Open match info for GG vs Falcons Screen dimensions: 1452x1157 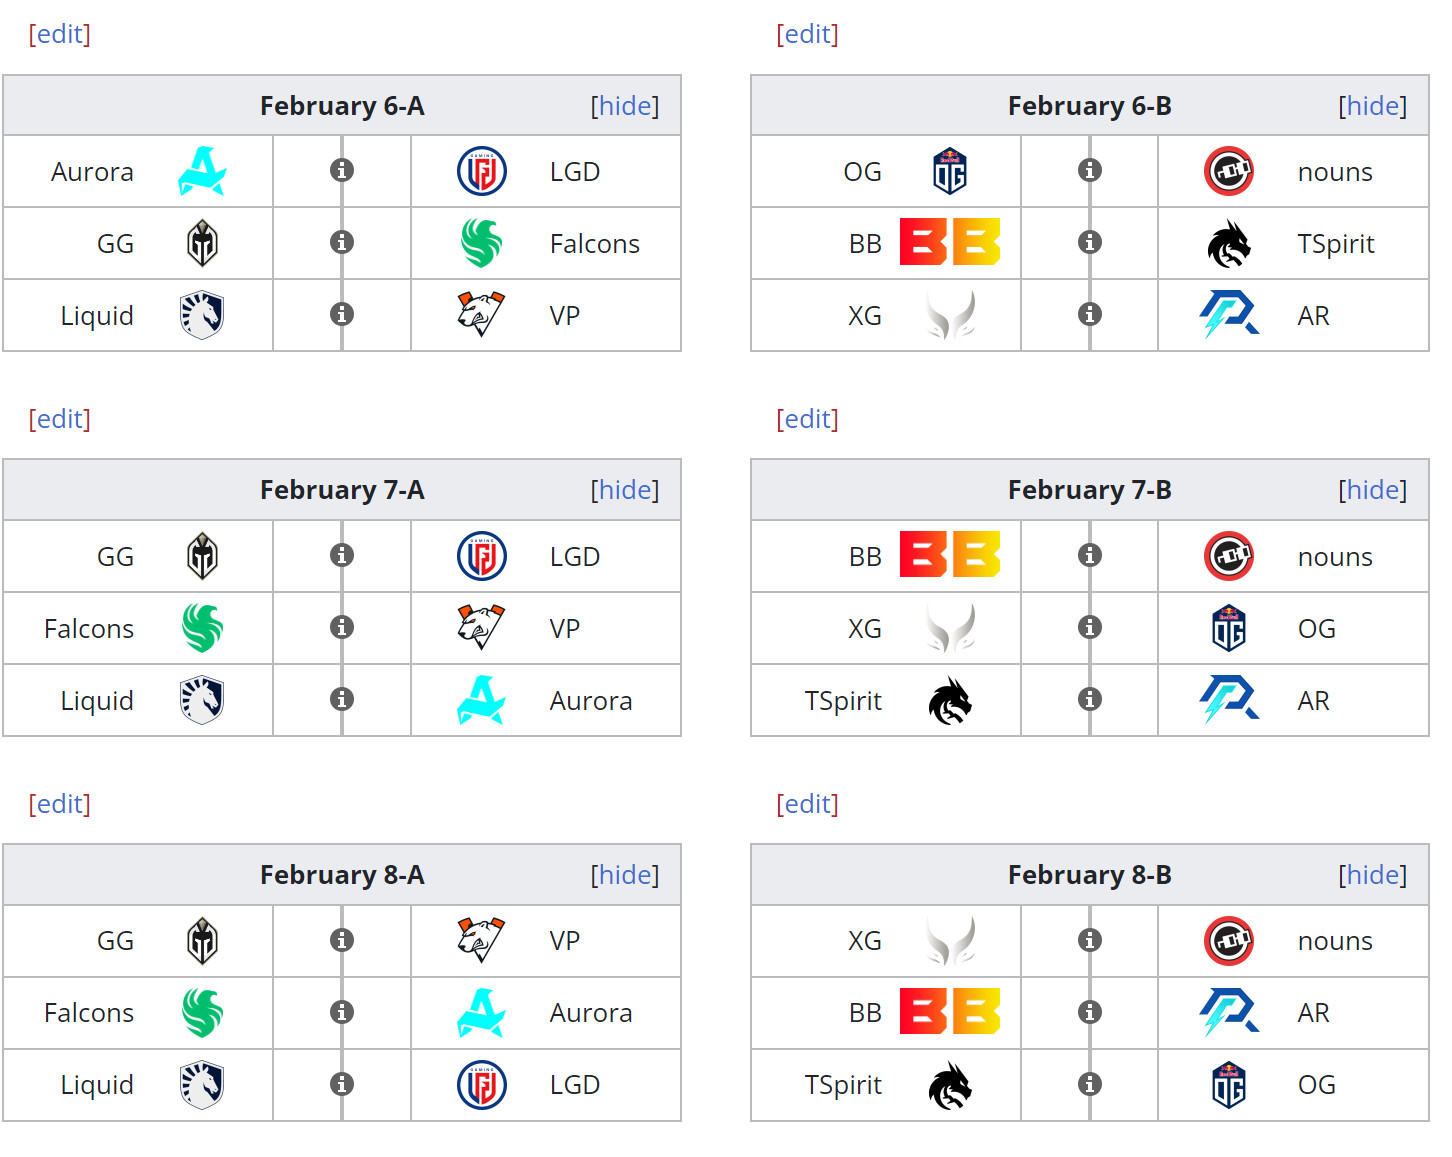(x=342, y=242)
